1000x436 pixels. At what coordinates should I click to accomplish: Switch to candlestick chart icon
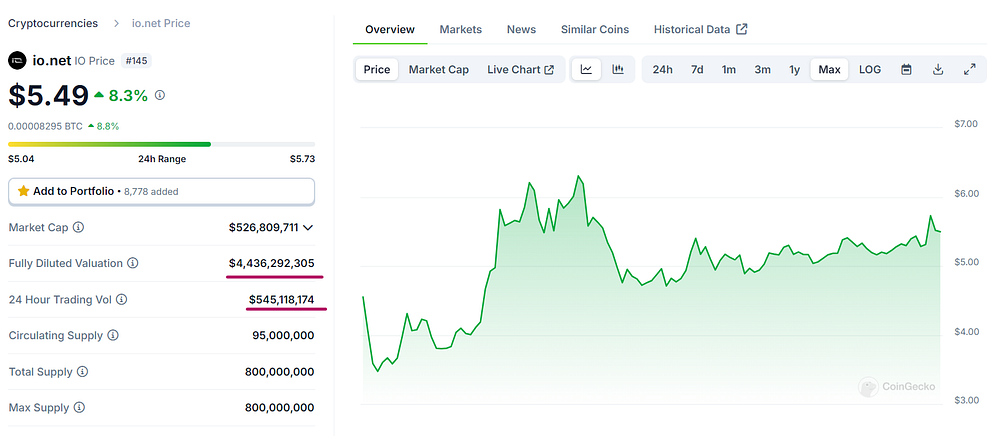coord(618,69)
